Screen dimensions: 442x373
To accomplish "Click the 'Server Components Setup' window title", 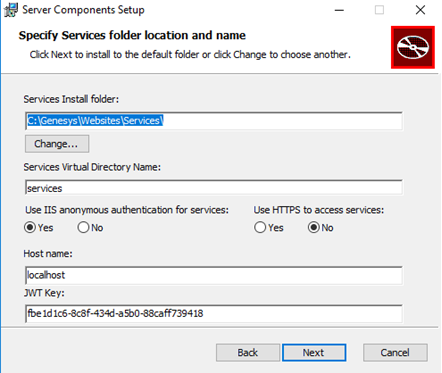I will (83, 10).
